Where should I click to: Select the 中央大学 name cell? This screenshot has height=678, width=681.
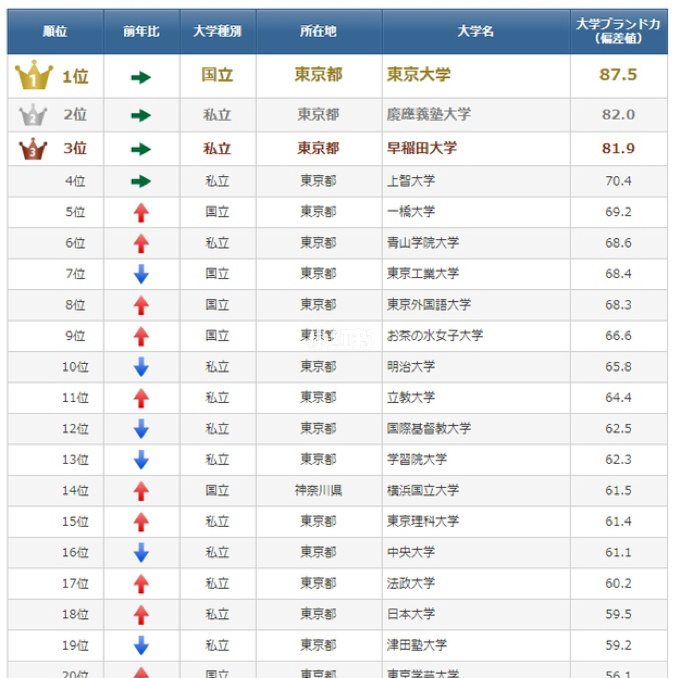click(476, 552)
